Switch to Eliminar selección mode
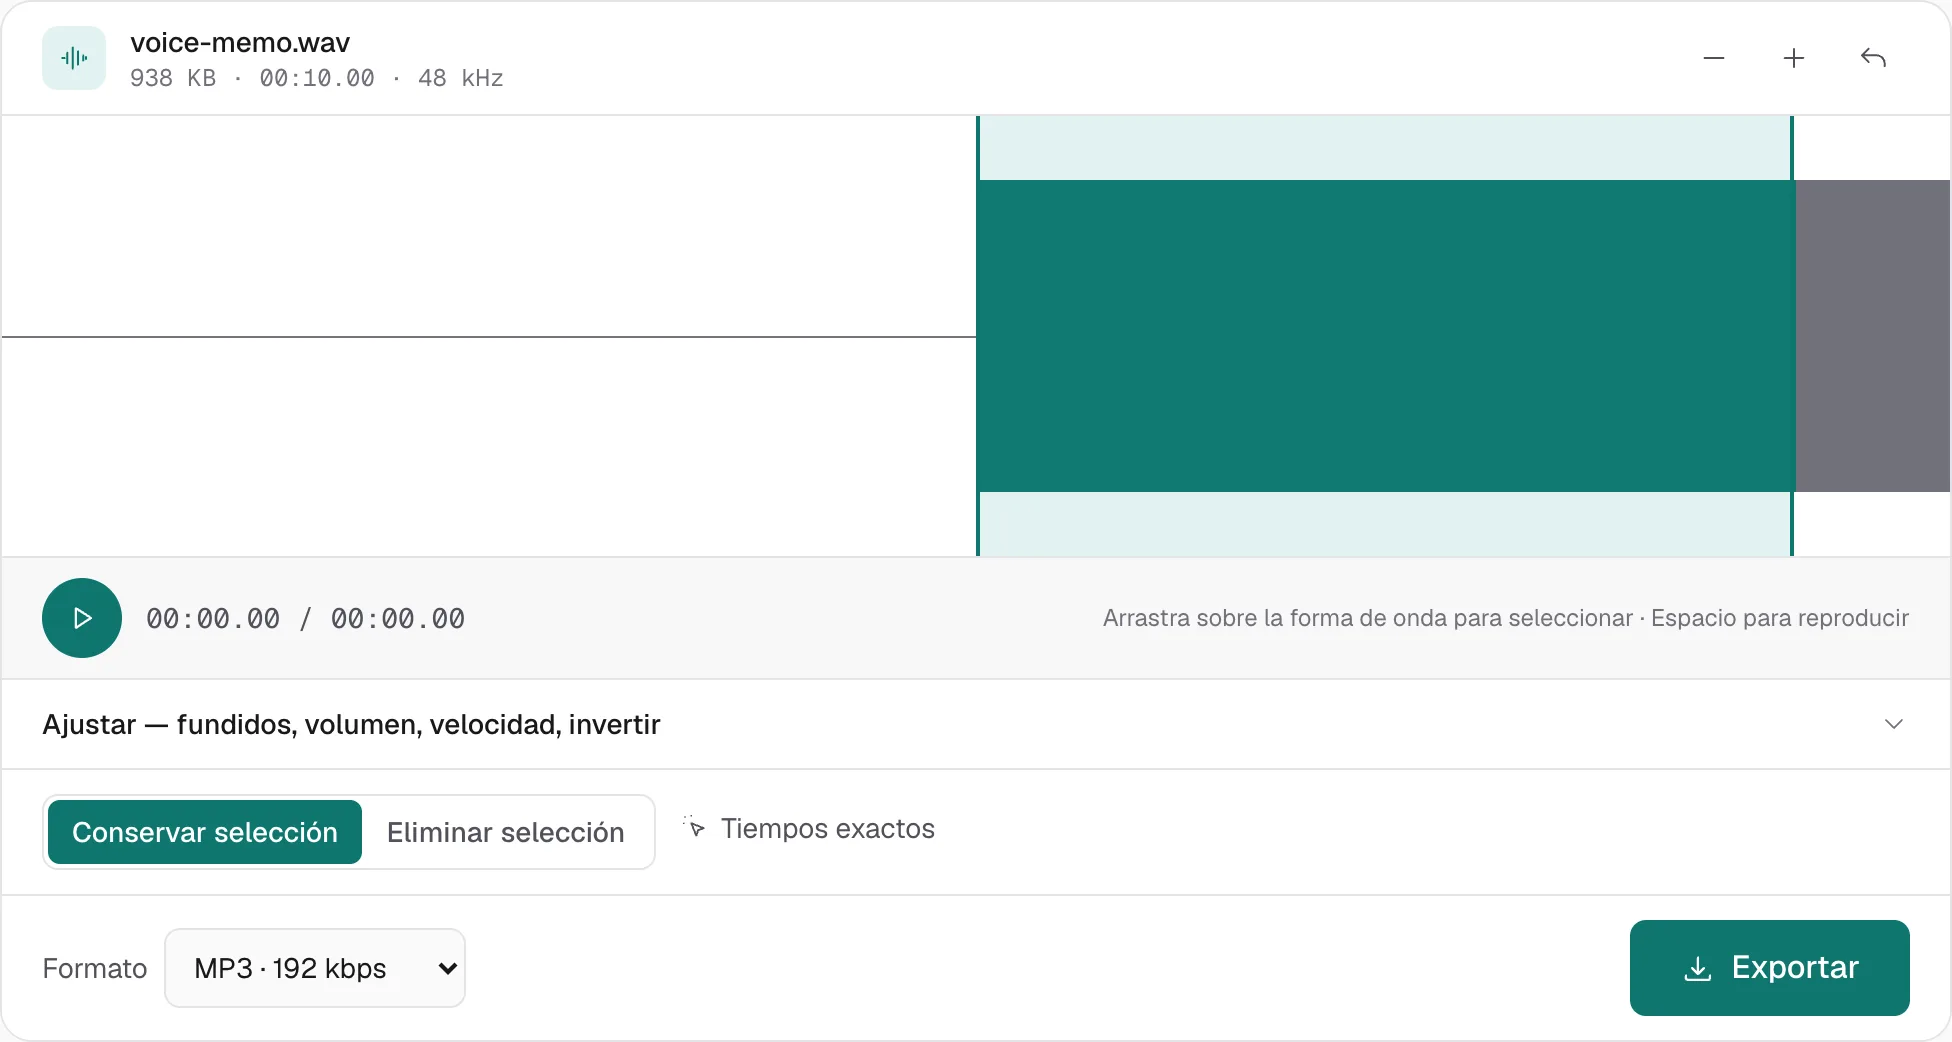The height and width of the screenshot is (1042, 1952). 506,832
